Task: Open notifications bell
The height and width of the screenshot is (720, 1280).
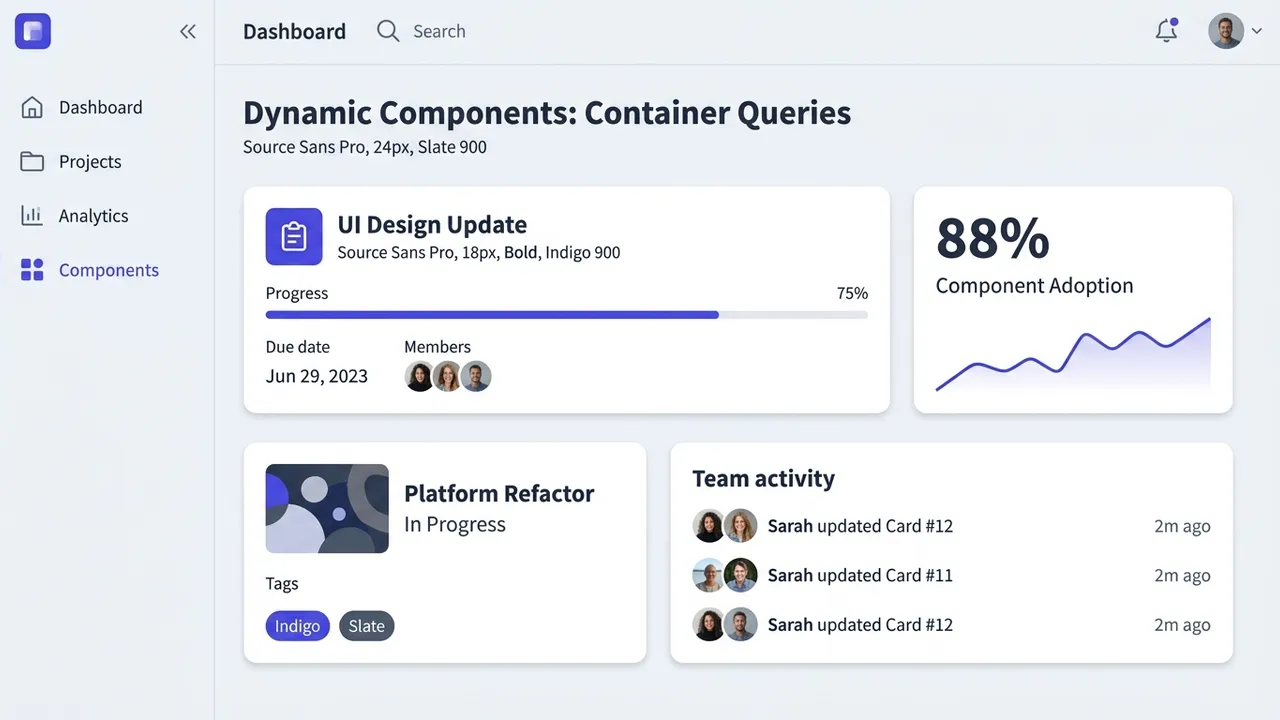Action: click(1166, 31)
